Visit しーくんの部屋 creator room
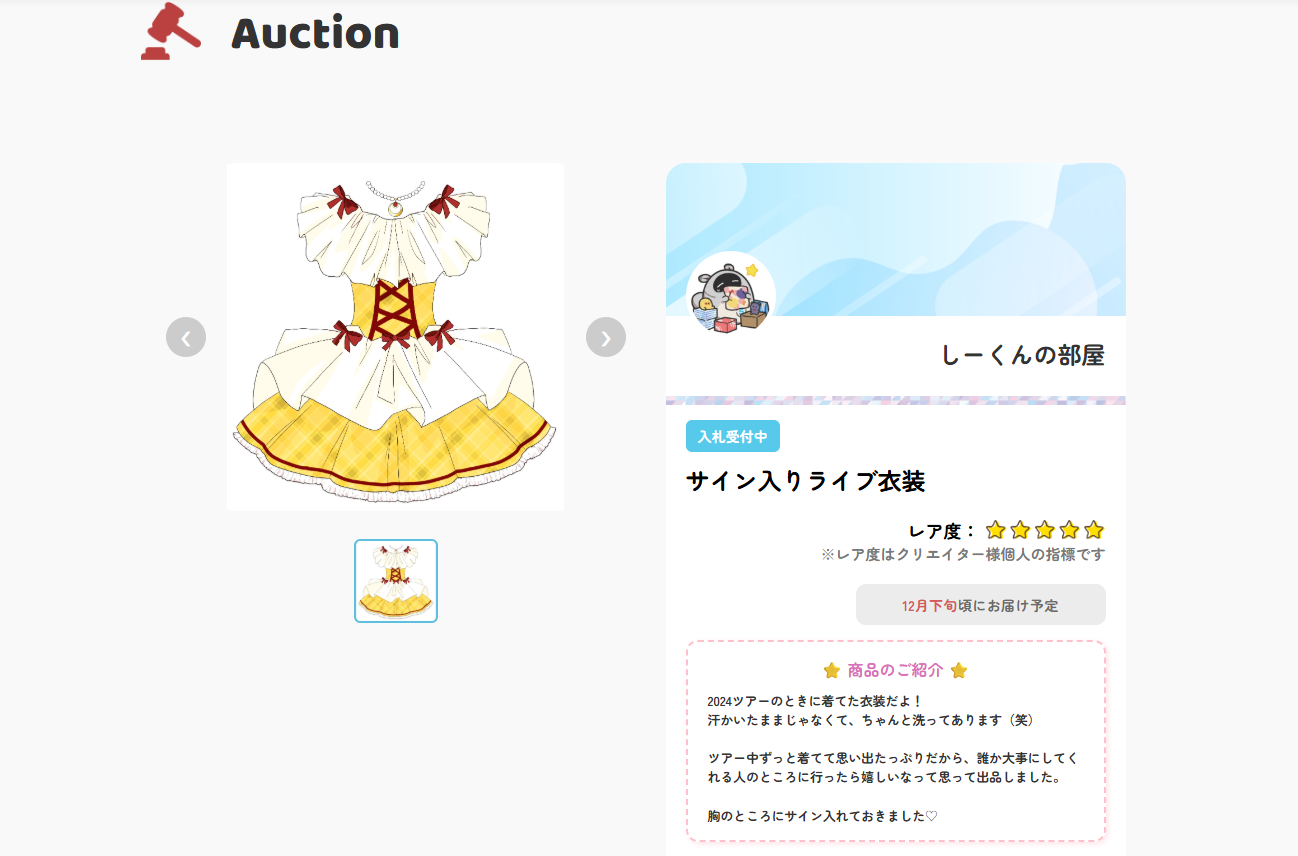Image resolution: width=1298 pixels, height=856 pixels. 1023,355
